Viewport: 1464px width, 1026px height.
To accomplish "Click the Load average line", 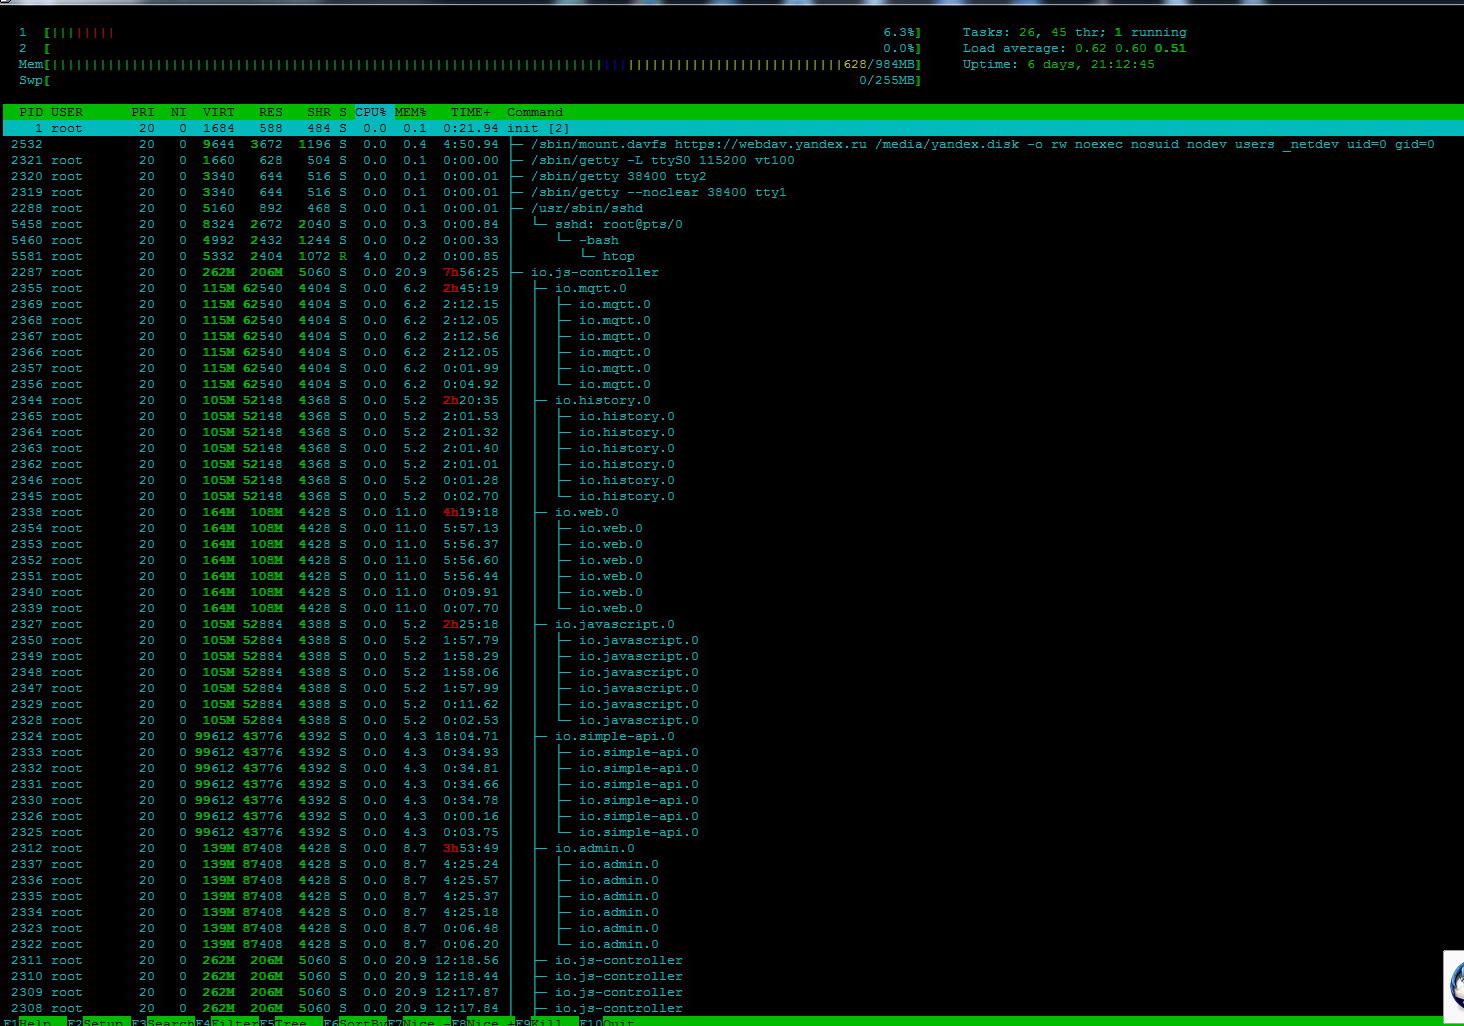I will pyautogui.click(x=1074, y=48).
